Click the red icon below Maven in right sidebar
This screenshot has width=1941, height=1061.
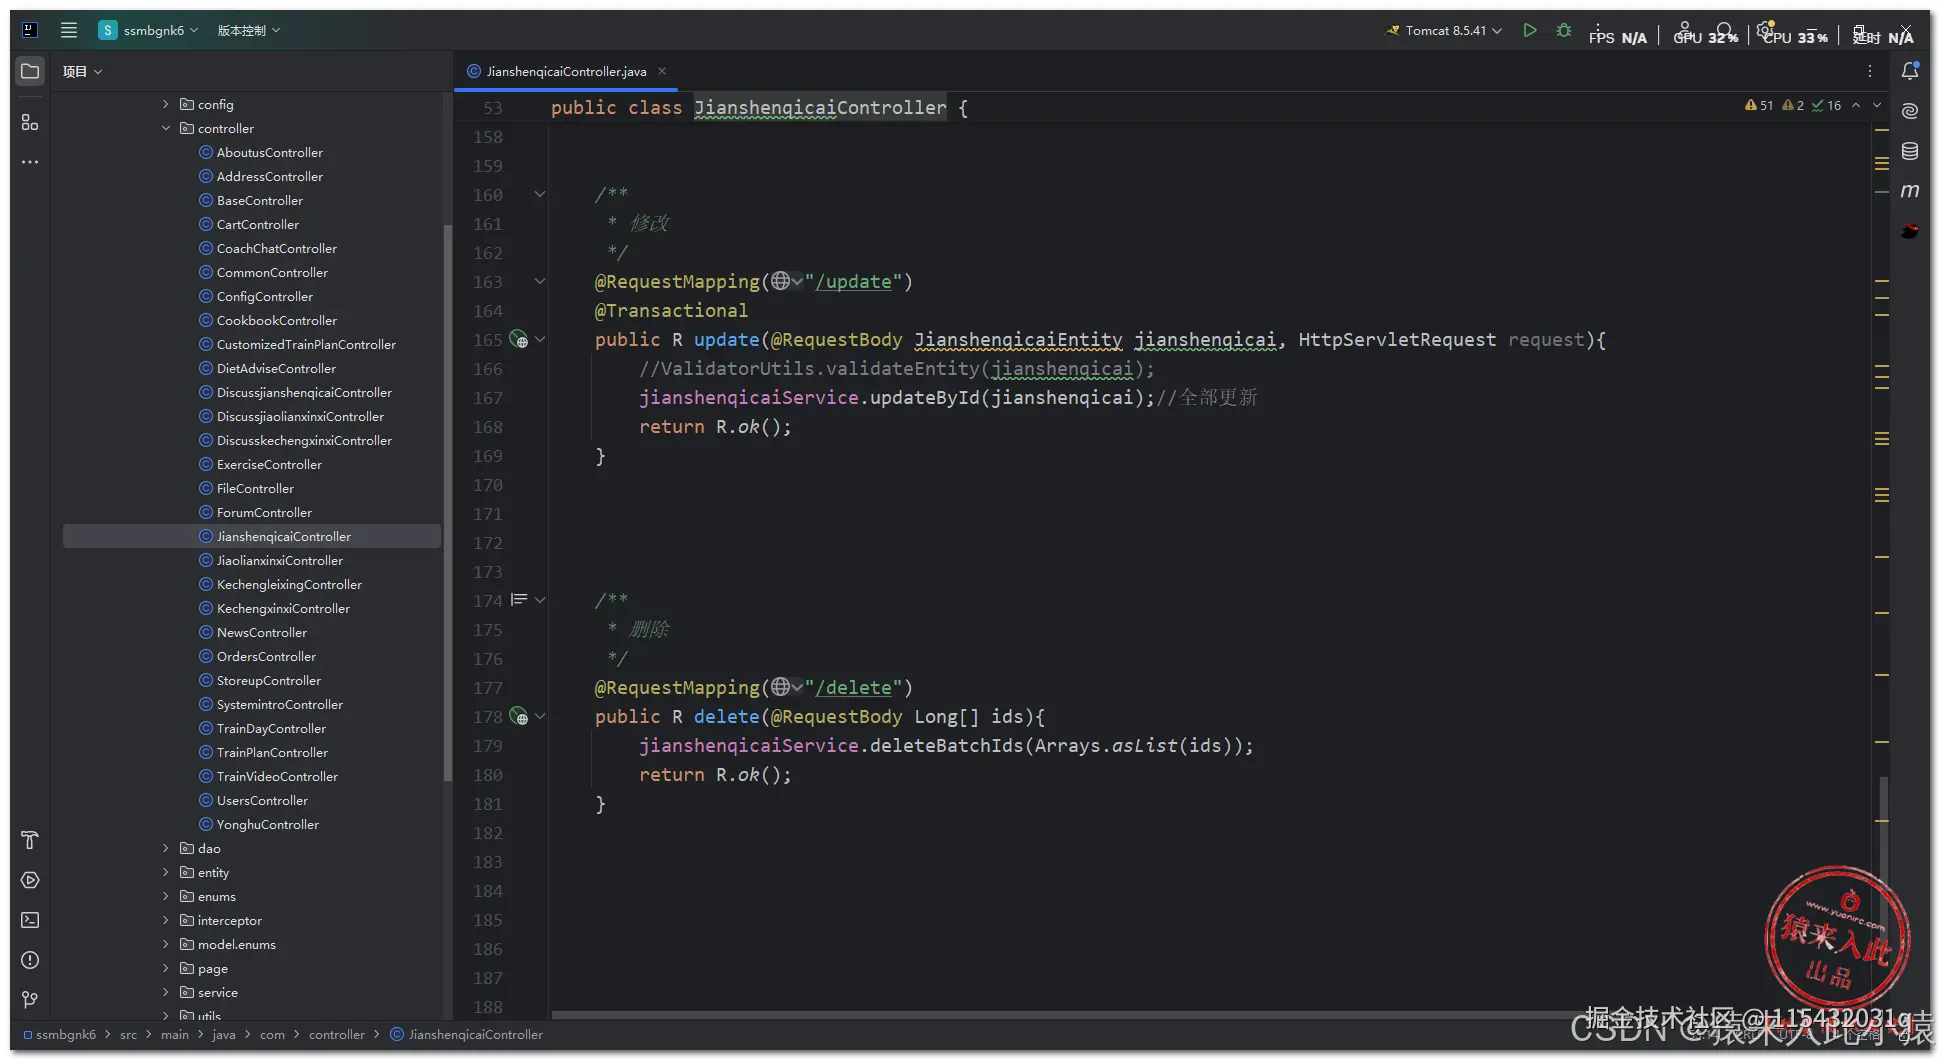coord(1910,231)
